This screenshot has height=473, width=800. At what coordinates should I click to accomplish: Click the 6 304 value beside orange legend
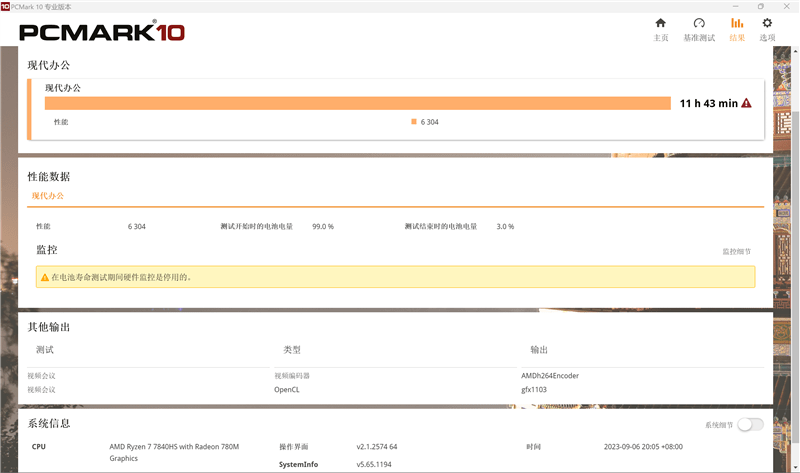point(430,122)
